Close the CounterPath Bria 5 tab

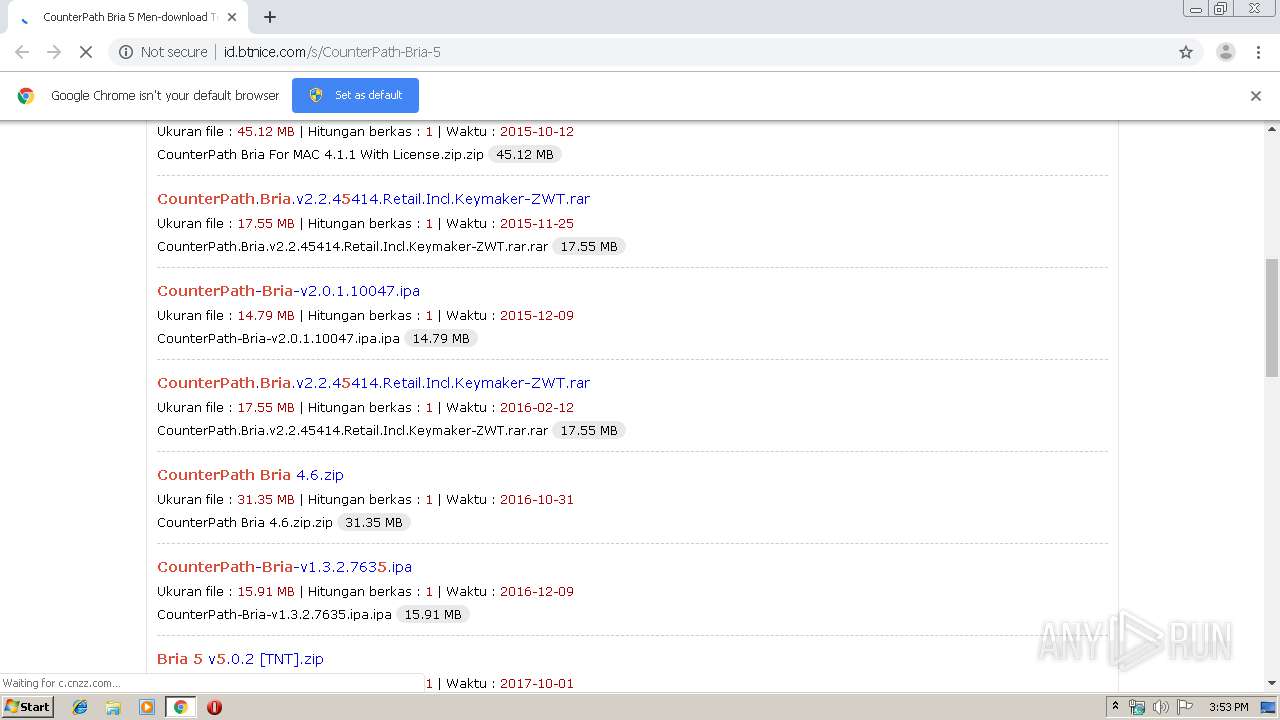(233, 17)
